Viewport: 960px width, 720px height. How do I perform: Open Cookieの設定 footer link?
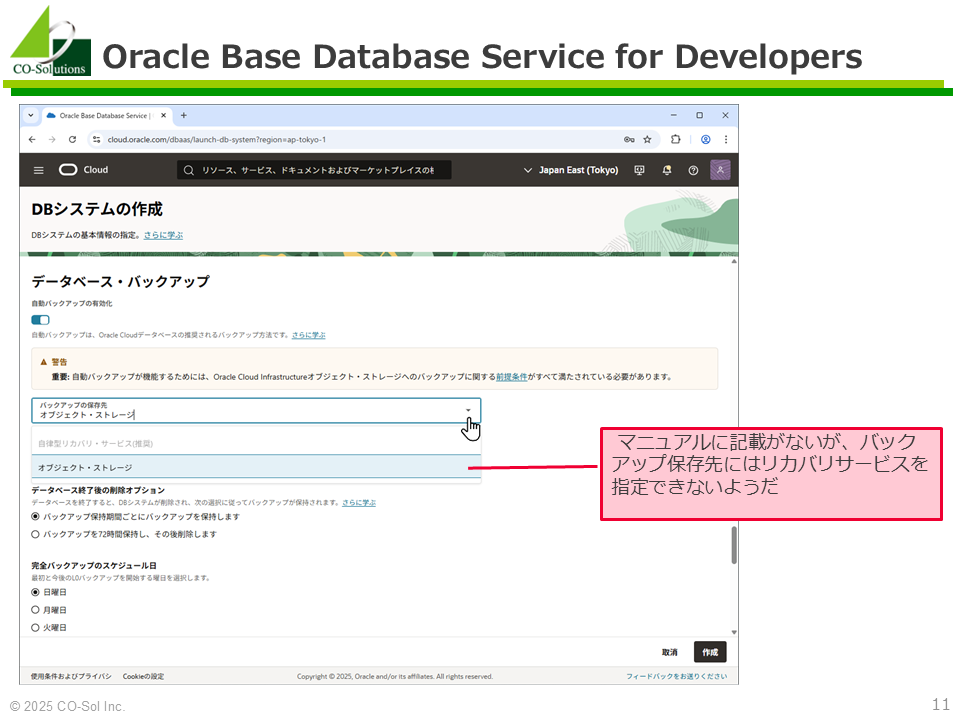[143, 677]
